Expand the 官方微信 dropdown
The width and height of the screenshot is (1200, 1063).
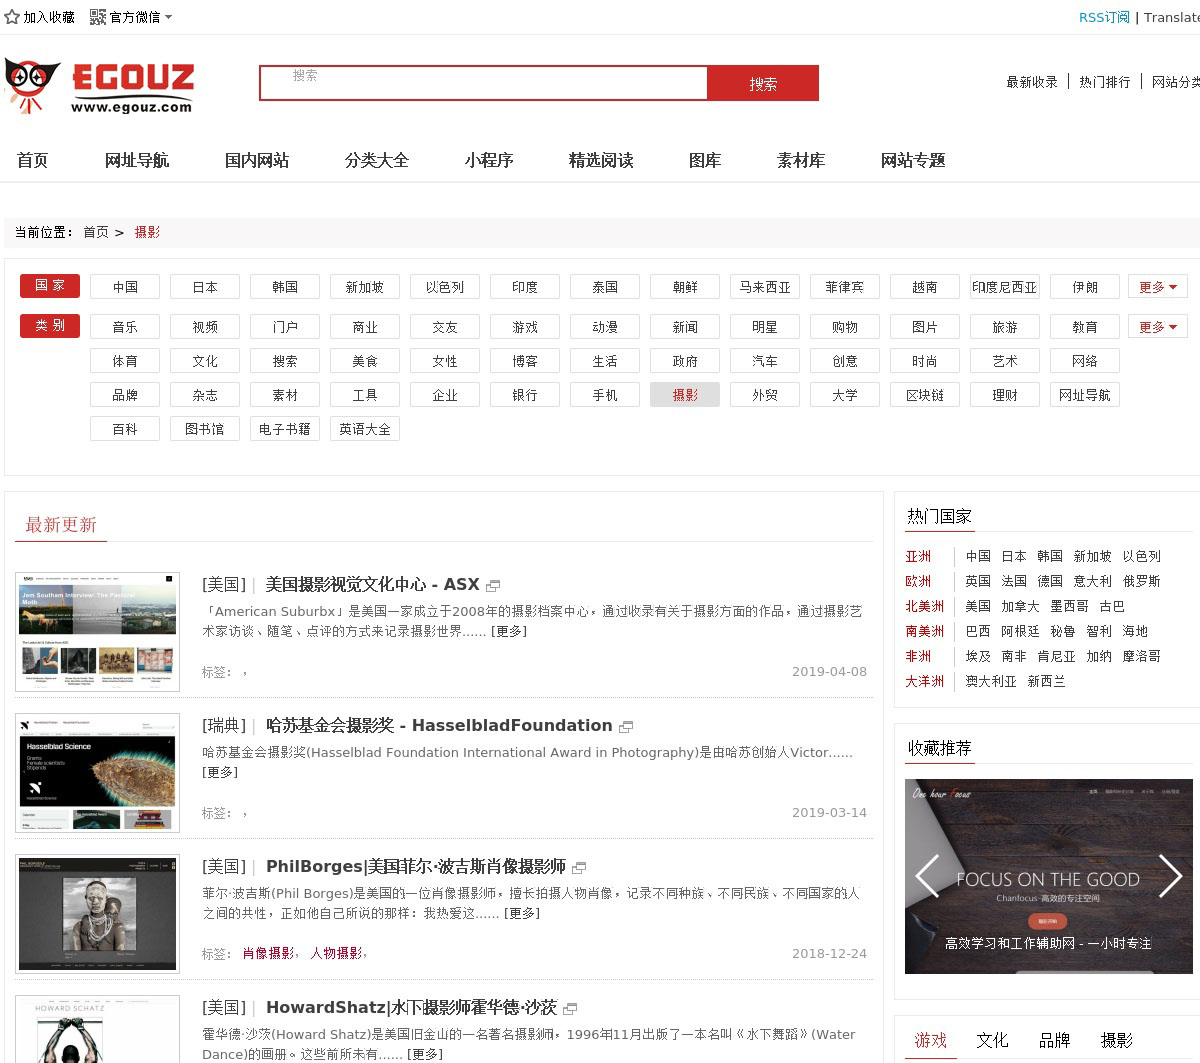[168, 17]
